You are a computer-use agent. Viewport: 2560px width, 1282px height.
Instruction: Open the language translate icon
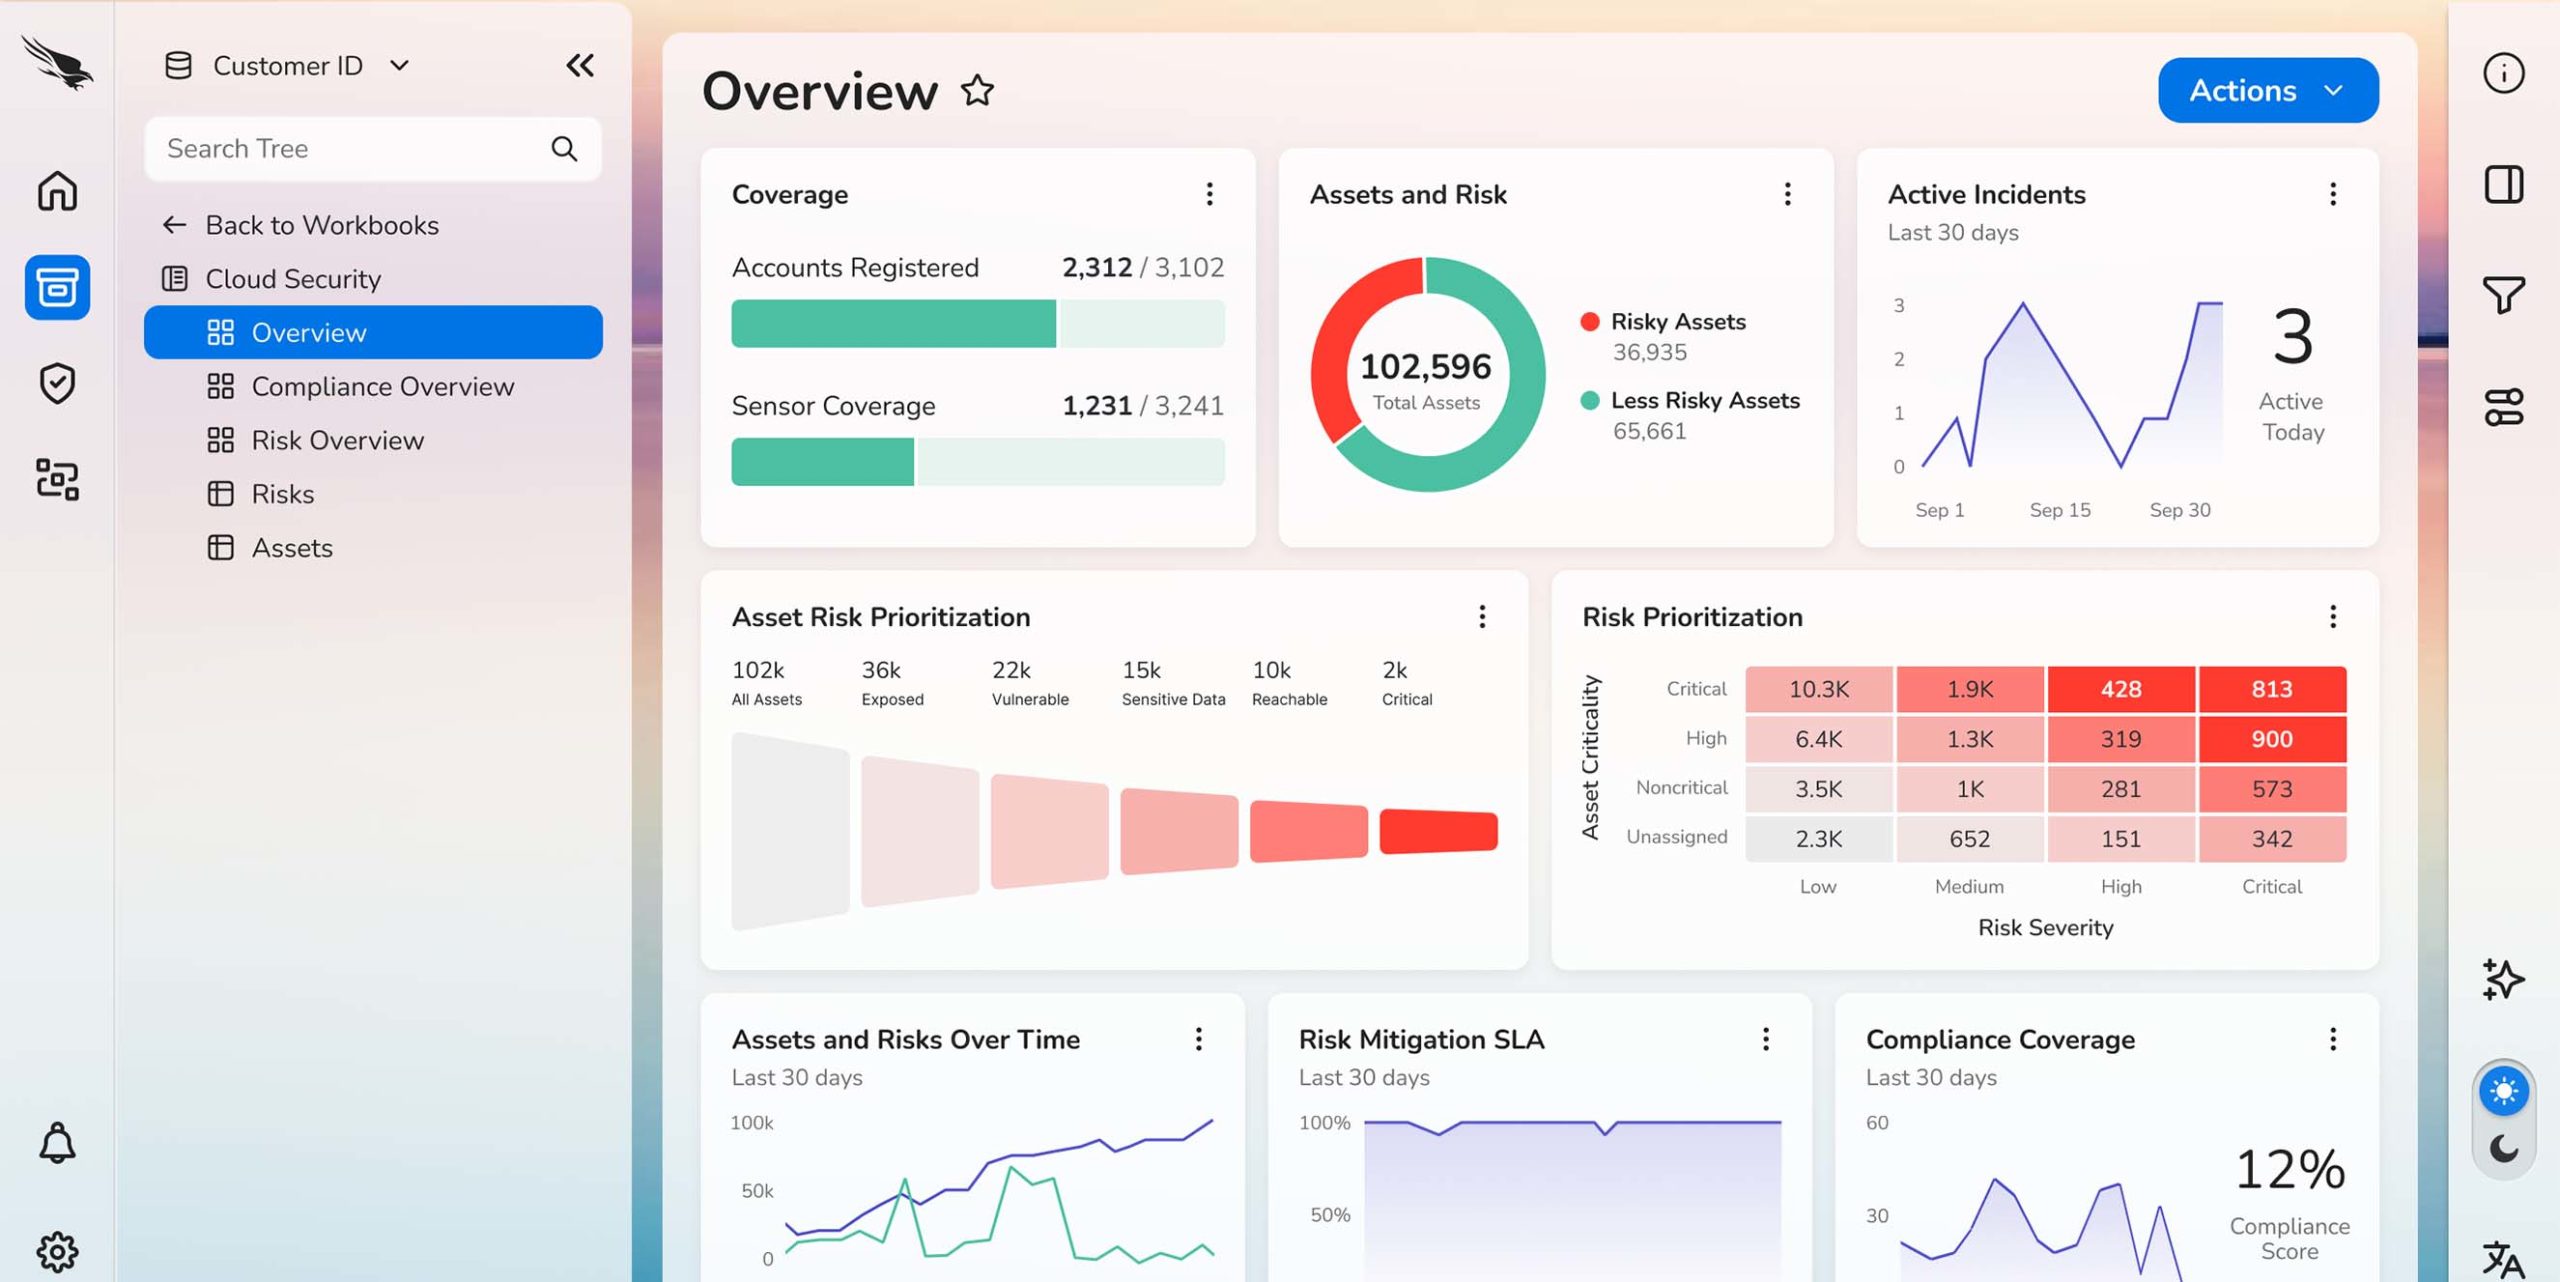coord(2503,1259)
